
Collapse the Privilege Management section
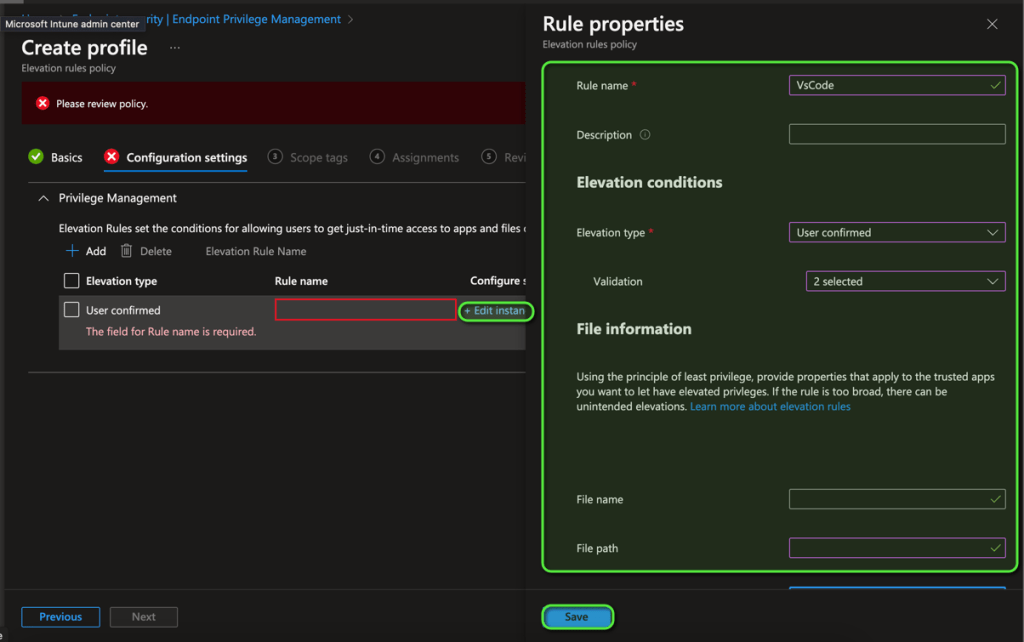(43, 198)
